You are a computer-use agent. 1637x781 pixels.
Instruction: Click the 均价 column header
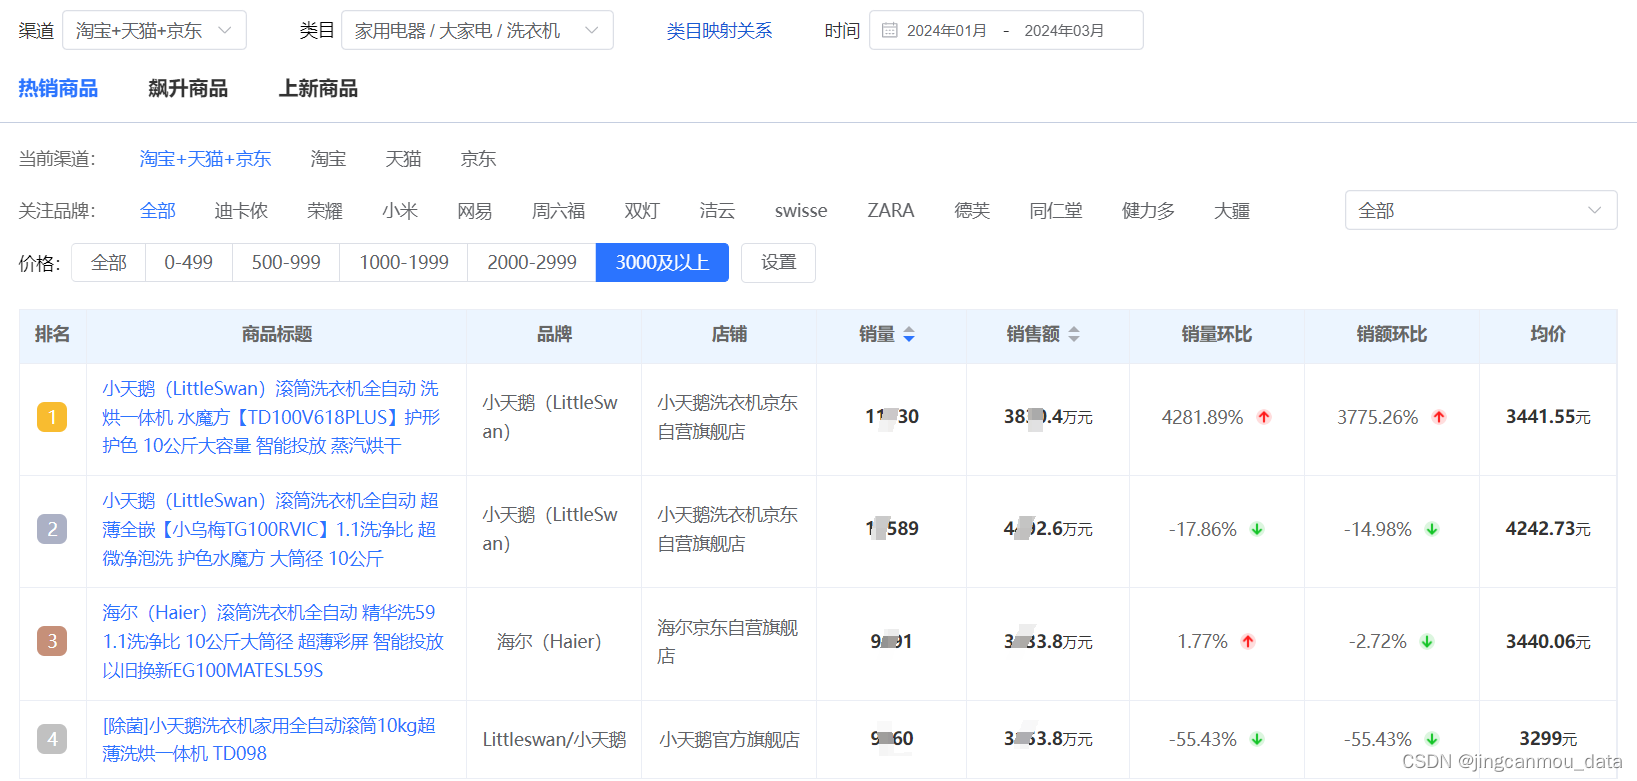coord(1548,334)
